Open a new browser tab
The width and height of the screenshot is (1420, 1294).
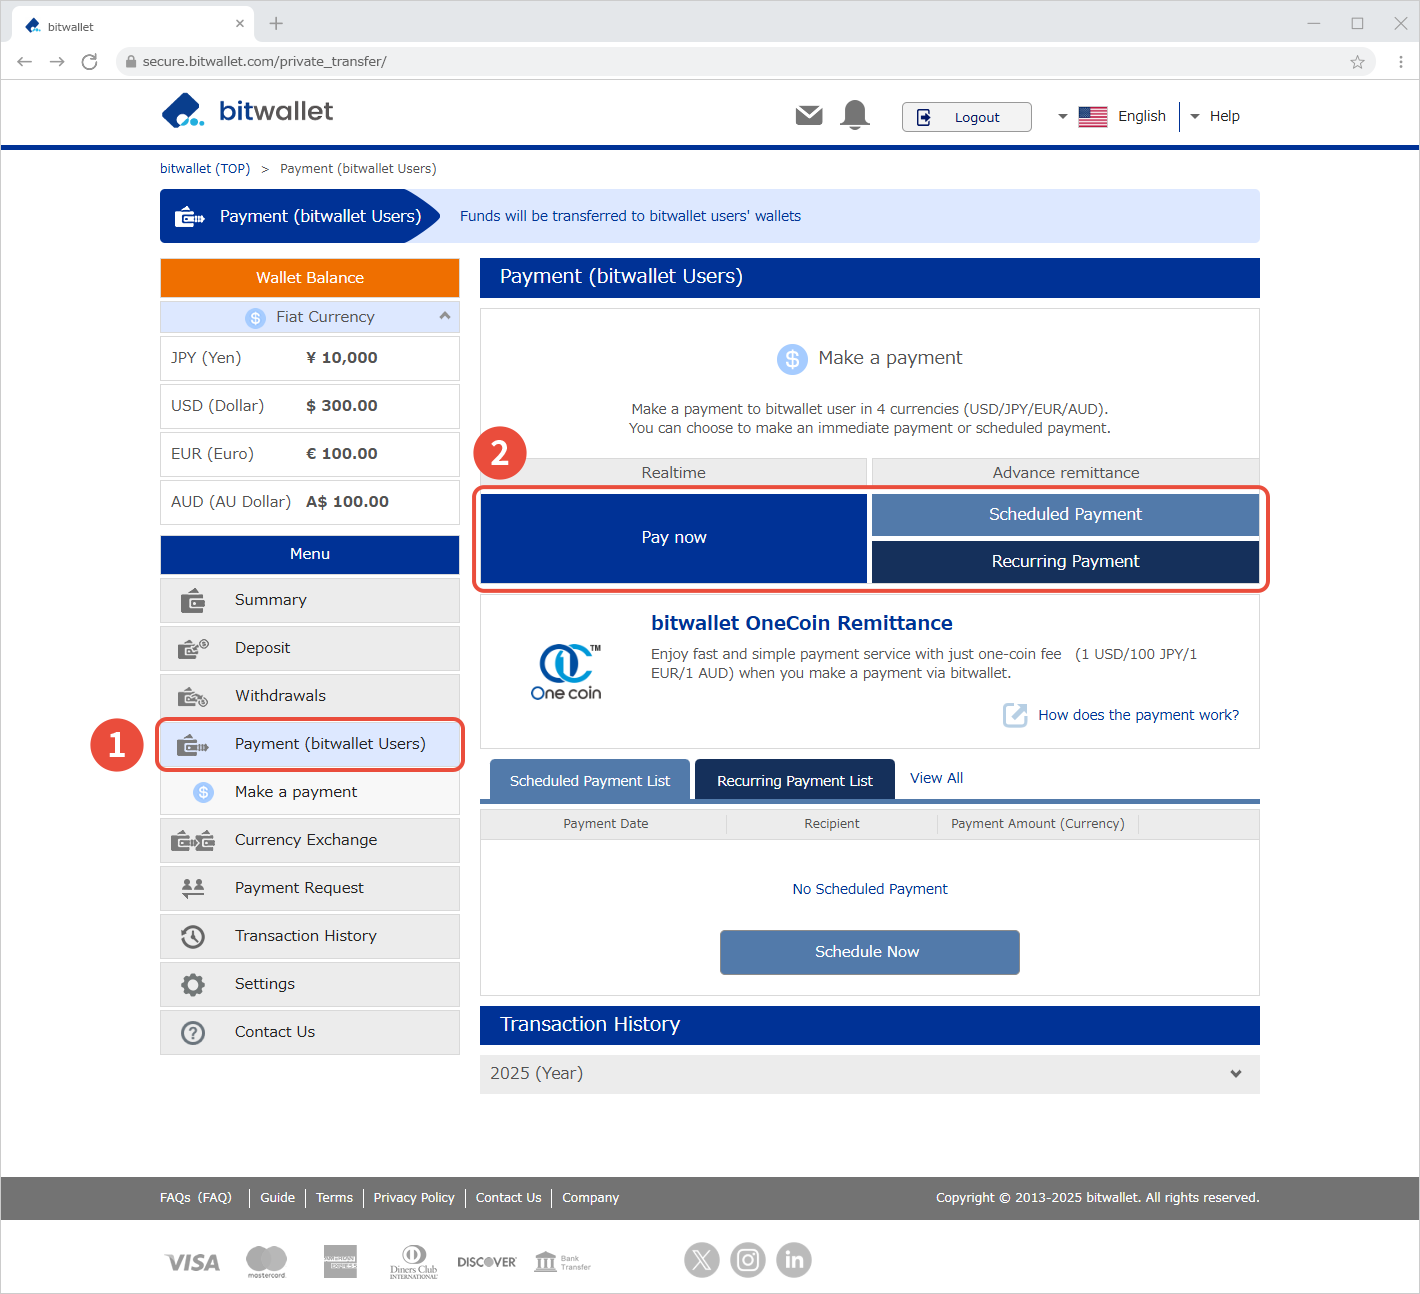click(x=277, y=23)
